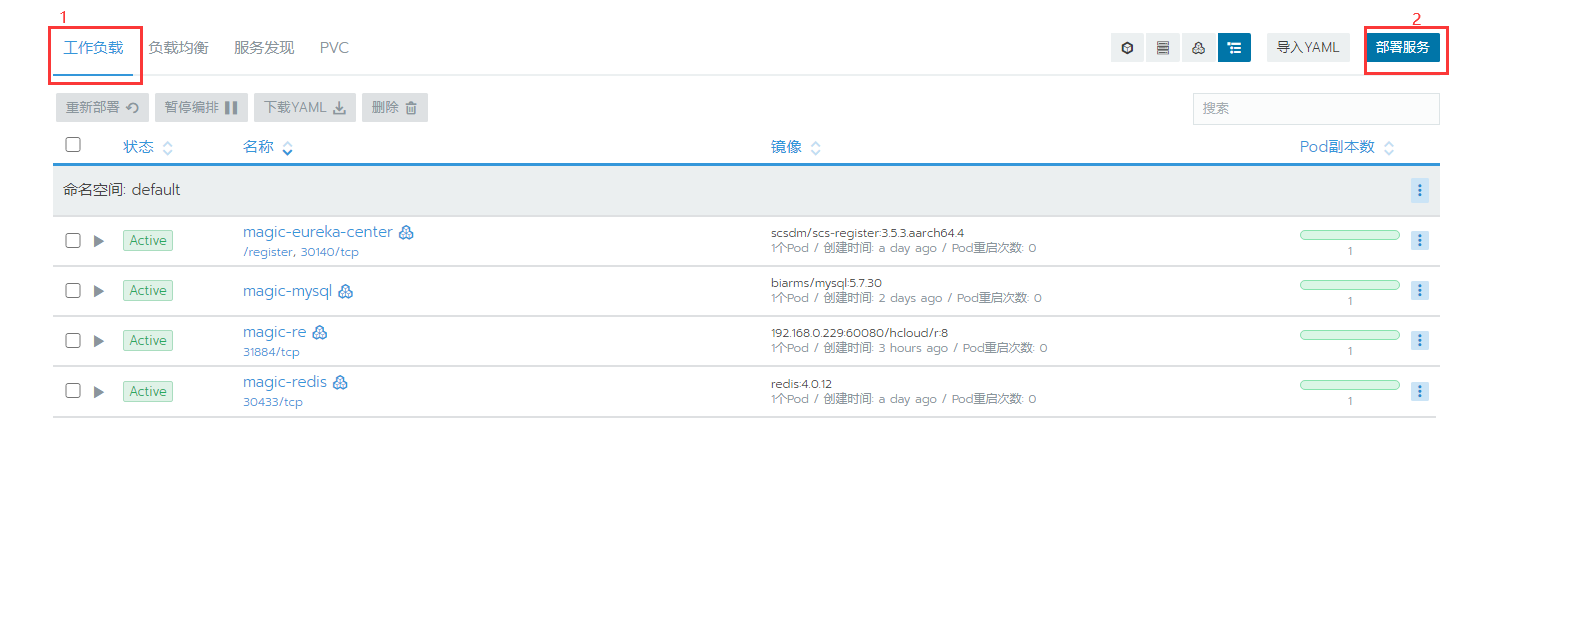Sort by the 名称 column
Image resolution: width=1590 pixels, height=644 pixels.
(268, 147)
